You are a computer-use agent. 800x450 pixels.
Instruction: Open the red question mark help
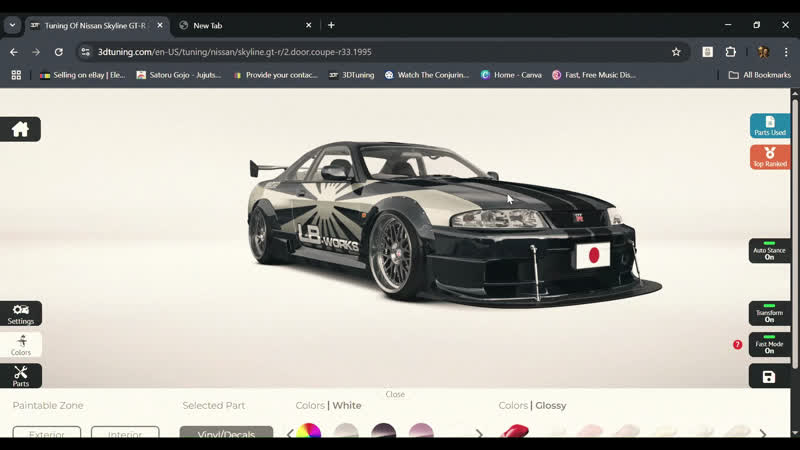click(737, 345)
